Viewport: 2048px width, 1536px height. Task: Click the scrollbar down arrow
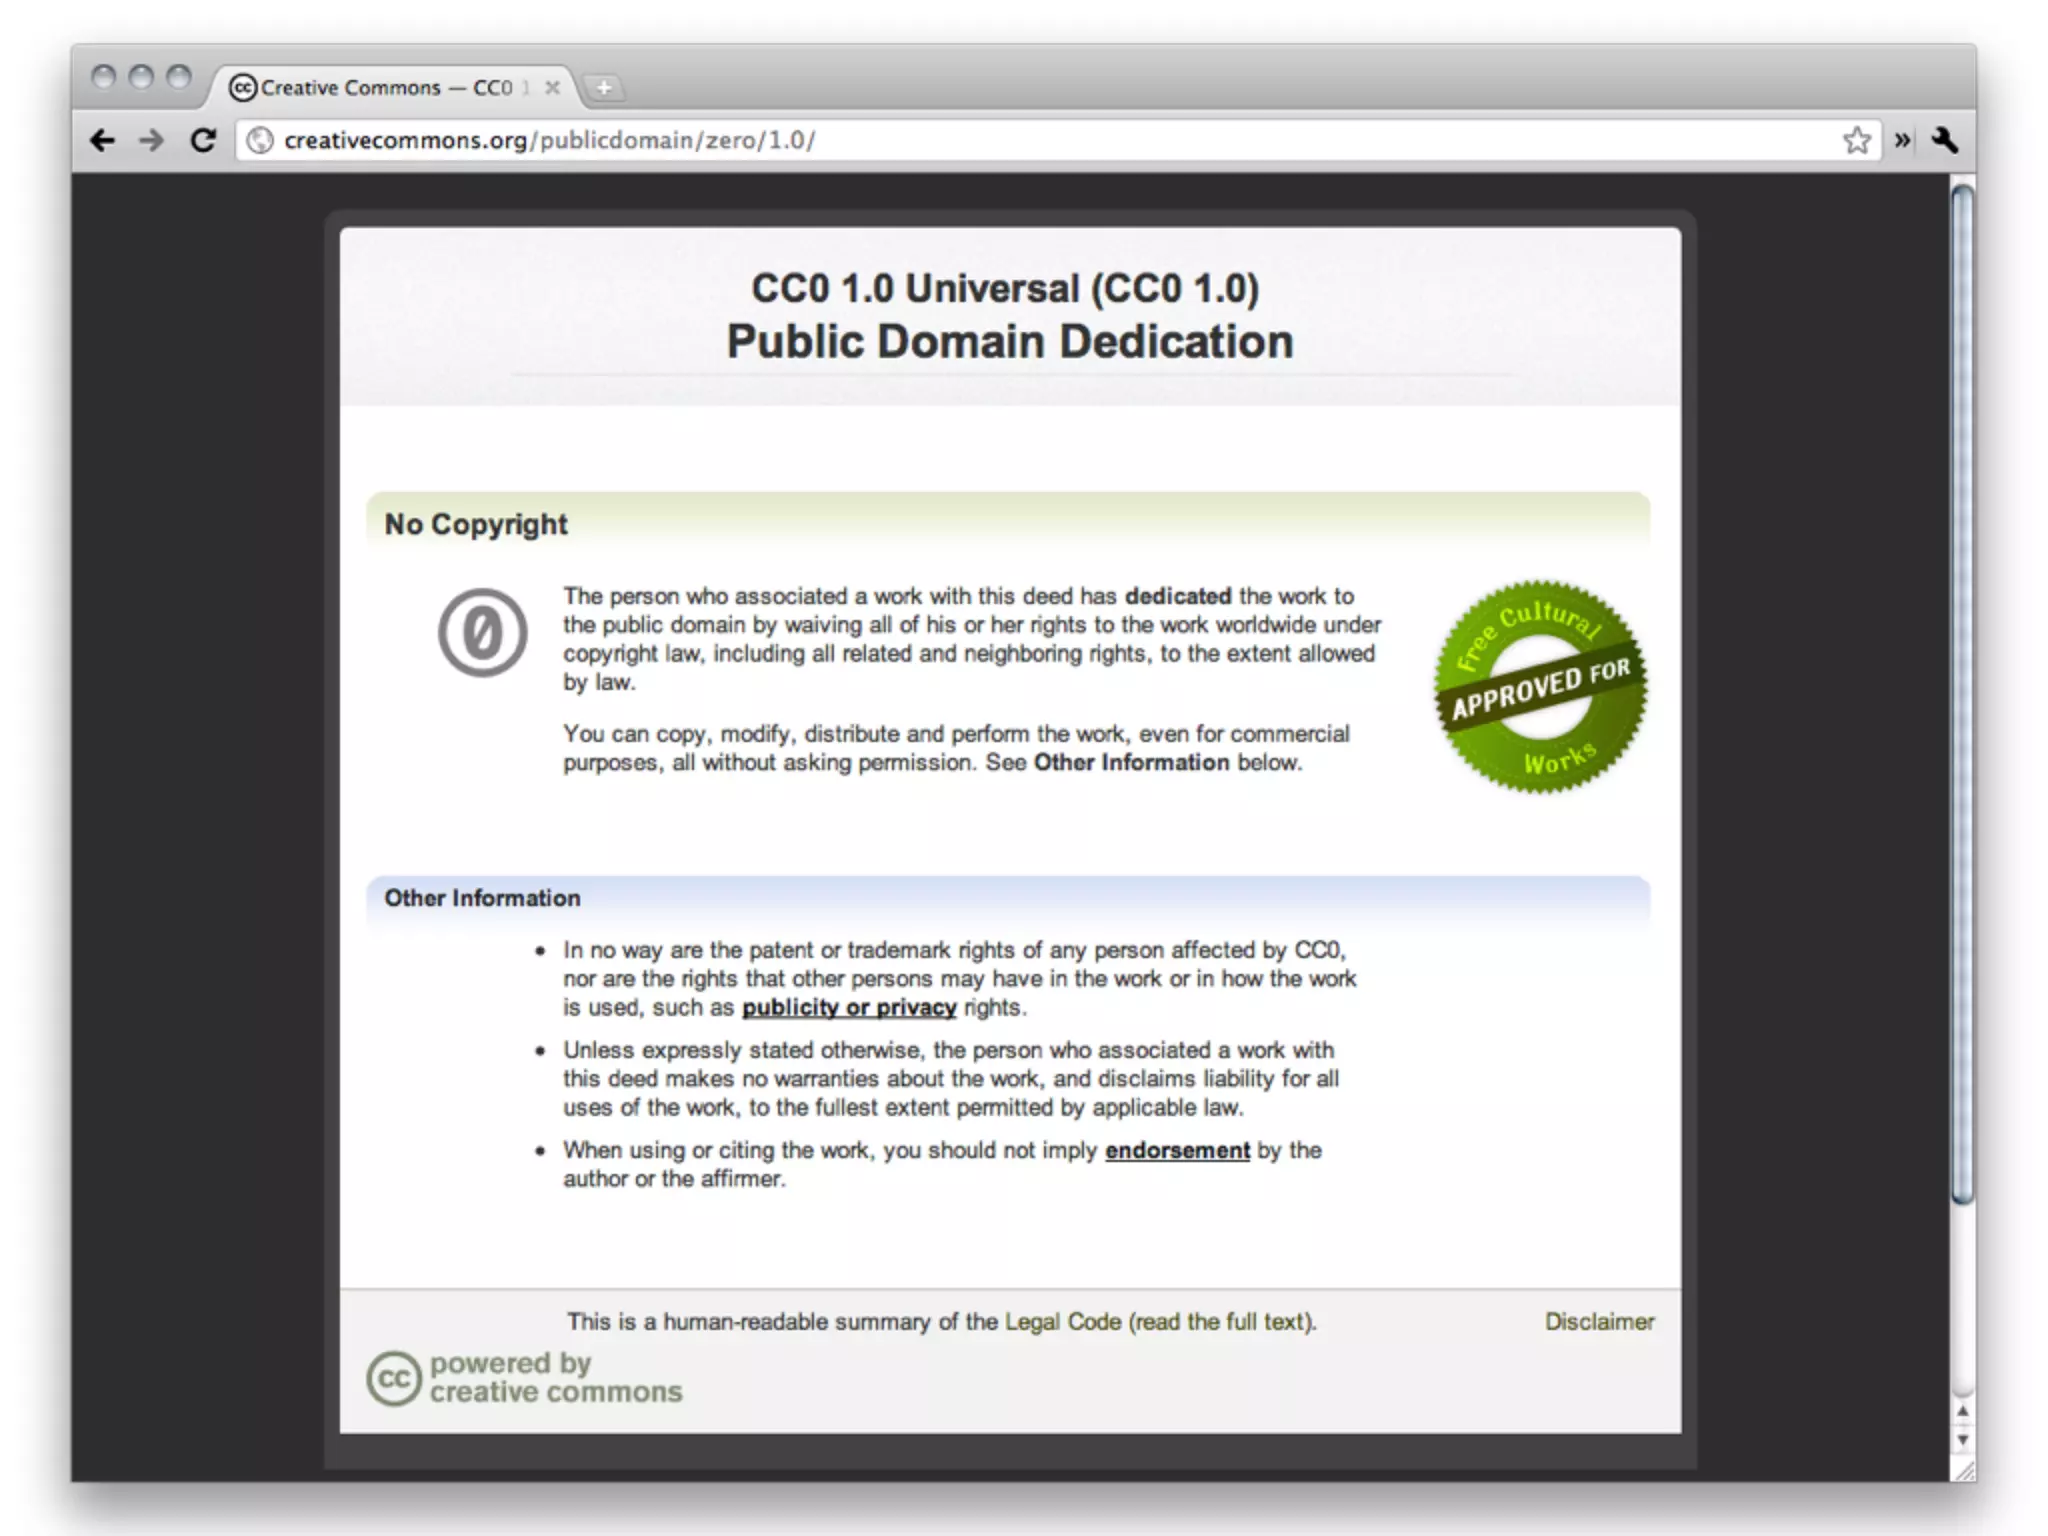click(1962, 1441)
